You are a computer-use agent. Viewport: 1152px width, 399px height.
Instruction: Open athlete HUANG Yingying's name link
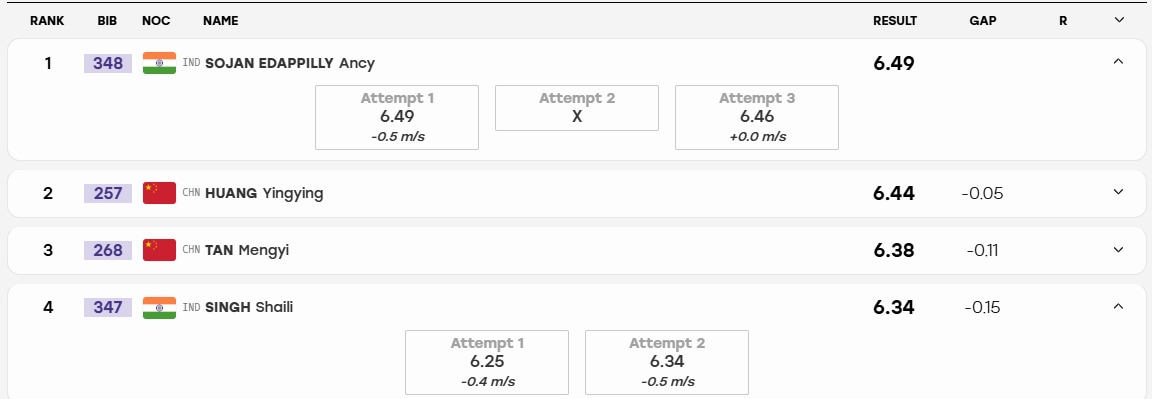[x=264, y=193]
